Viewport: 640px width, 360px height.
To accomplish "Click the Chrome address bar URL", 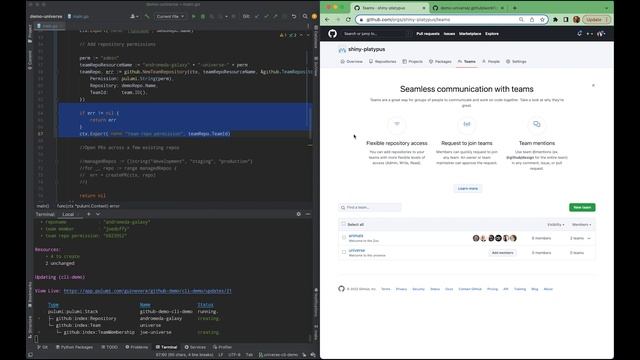I will click(x=408, y=19).
